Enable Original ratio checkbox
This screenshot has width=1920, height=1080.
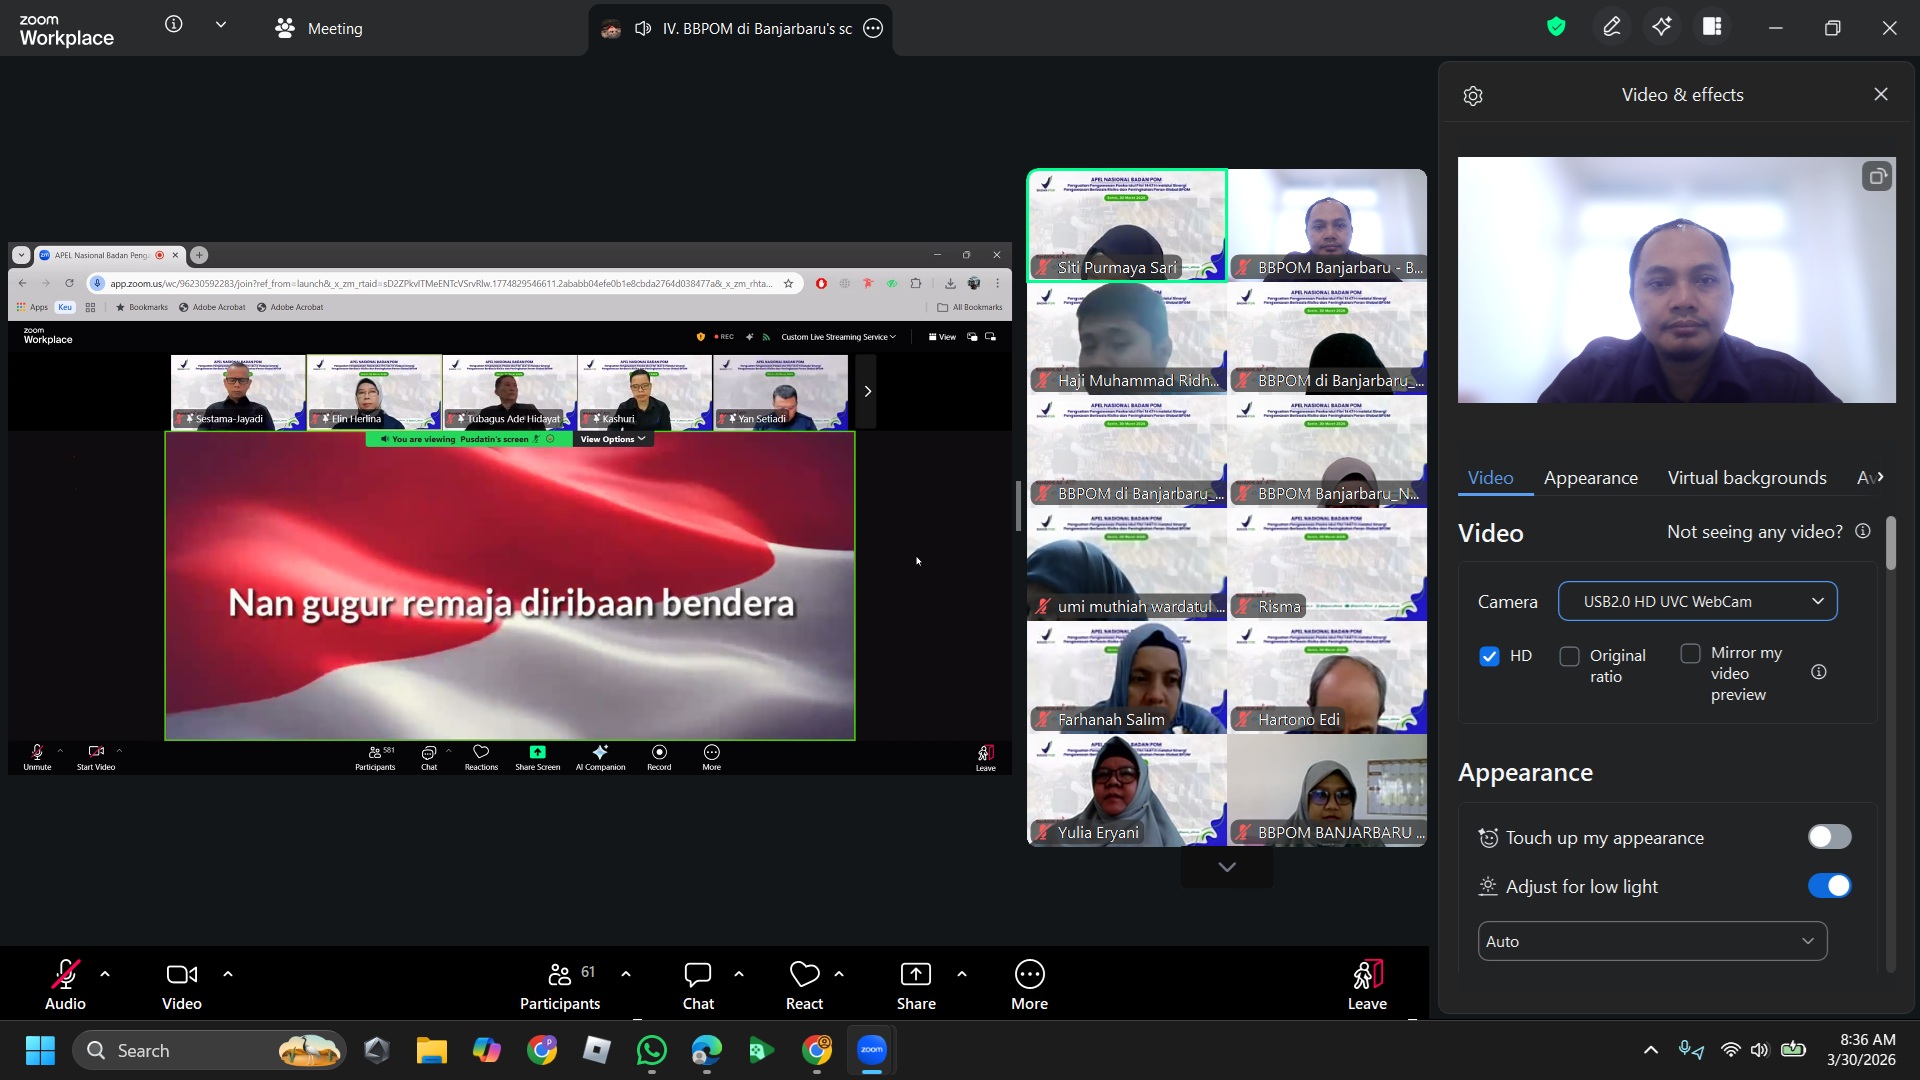click(1570, 656)
